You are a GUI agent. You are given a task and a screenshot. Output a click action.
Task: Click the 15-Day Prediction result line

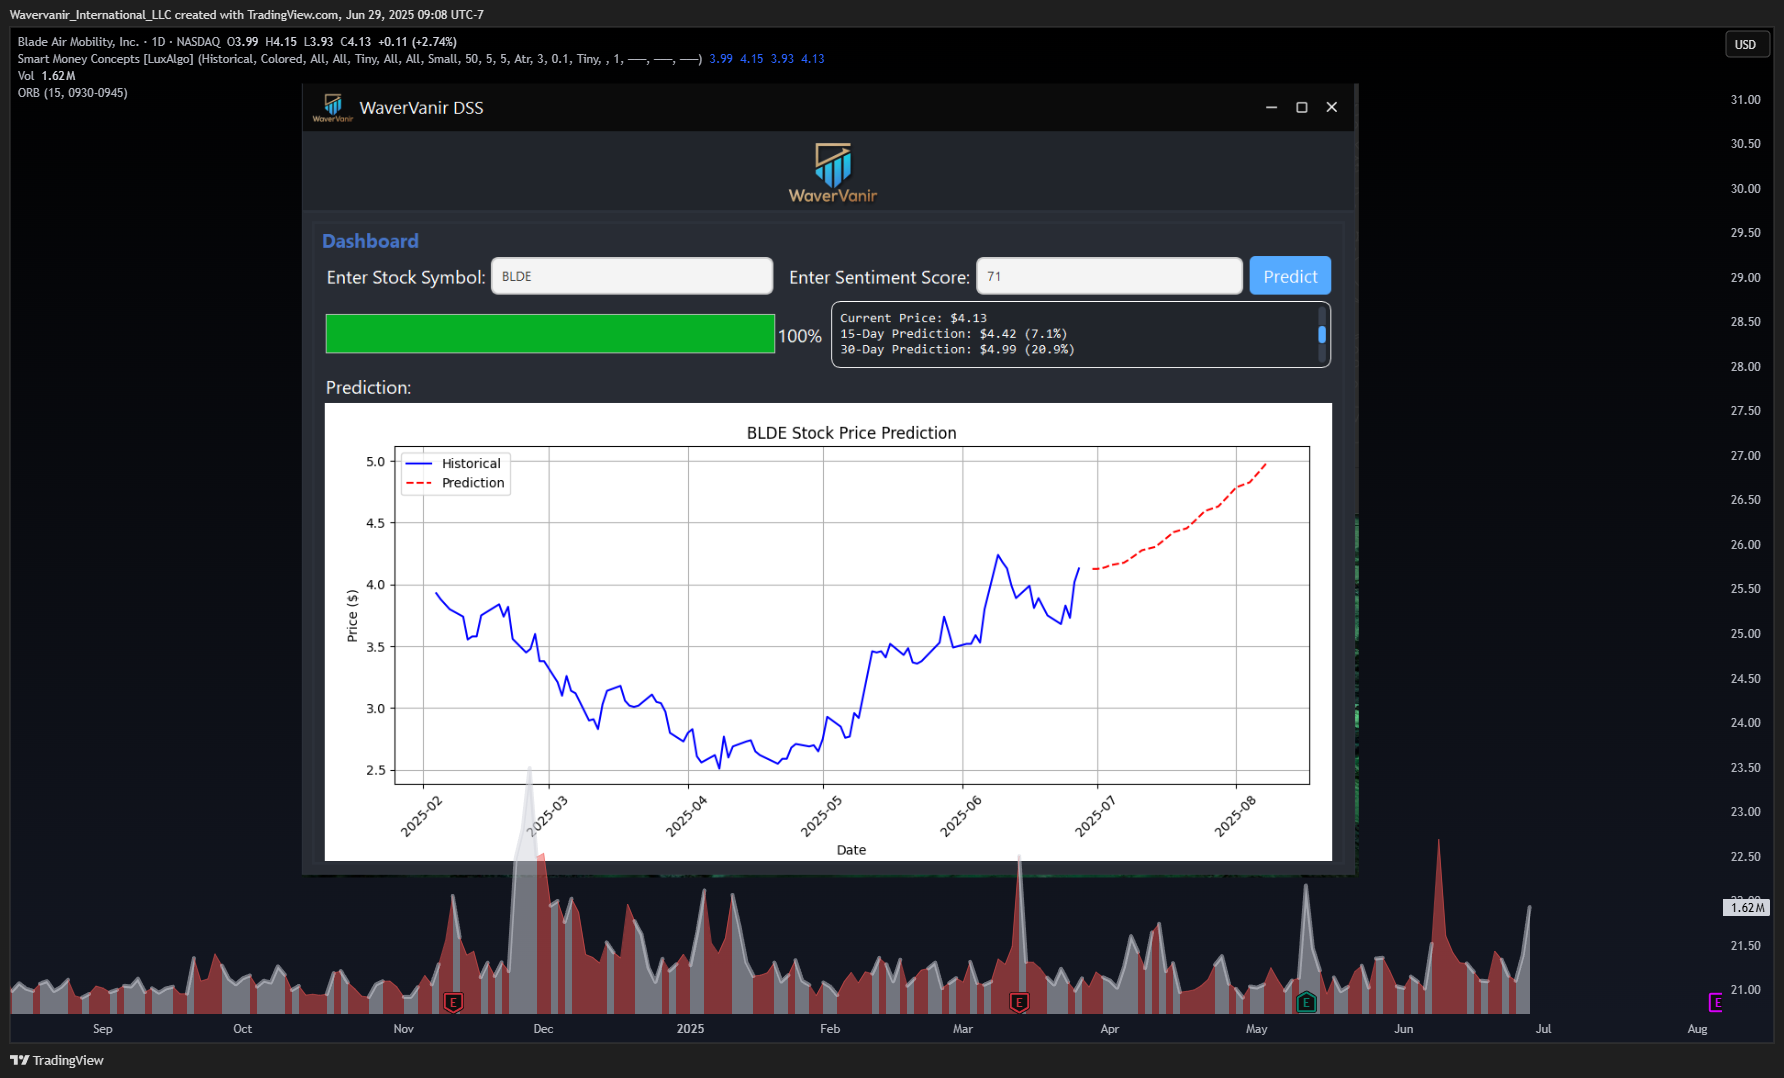pyautogui.click(x=953, y=334)
